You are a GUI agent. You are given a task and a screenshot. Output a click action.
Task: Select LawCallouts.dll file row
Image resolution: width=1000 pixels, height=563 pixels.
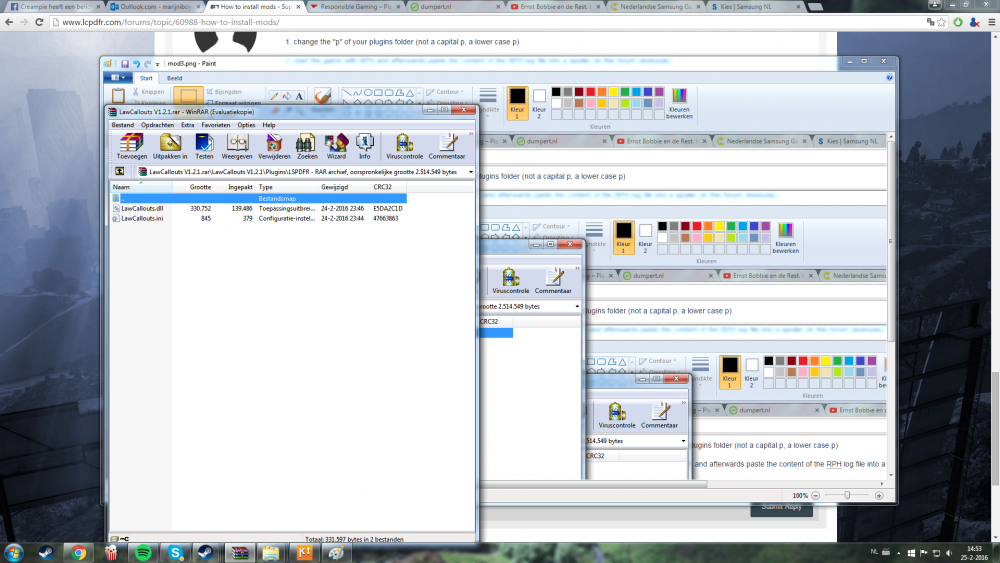tap(258, 208)
